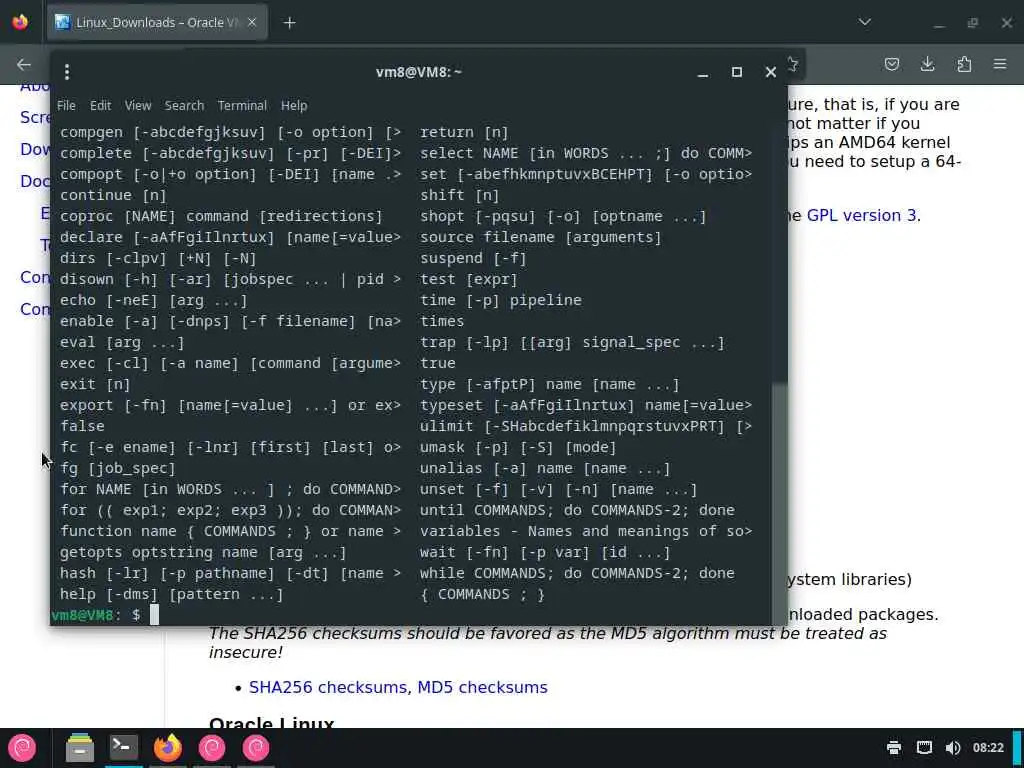The image size is (1024, 768).
Task: Click the first Debian swirl taskbar app
Action: click(x=212, y=748)
